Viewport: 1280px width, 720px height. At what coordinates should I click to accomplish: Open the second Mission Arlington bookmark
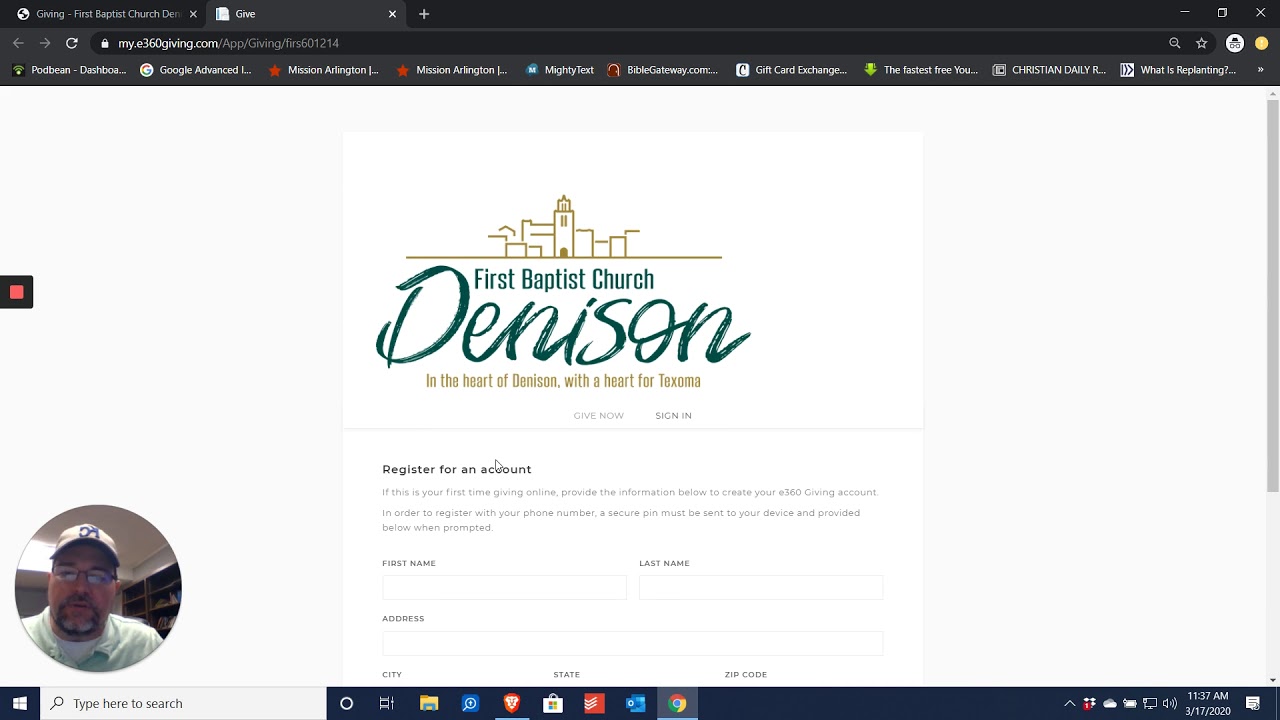click(x=452, y=70)
